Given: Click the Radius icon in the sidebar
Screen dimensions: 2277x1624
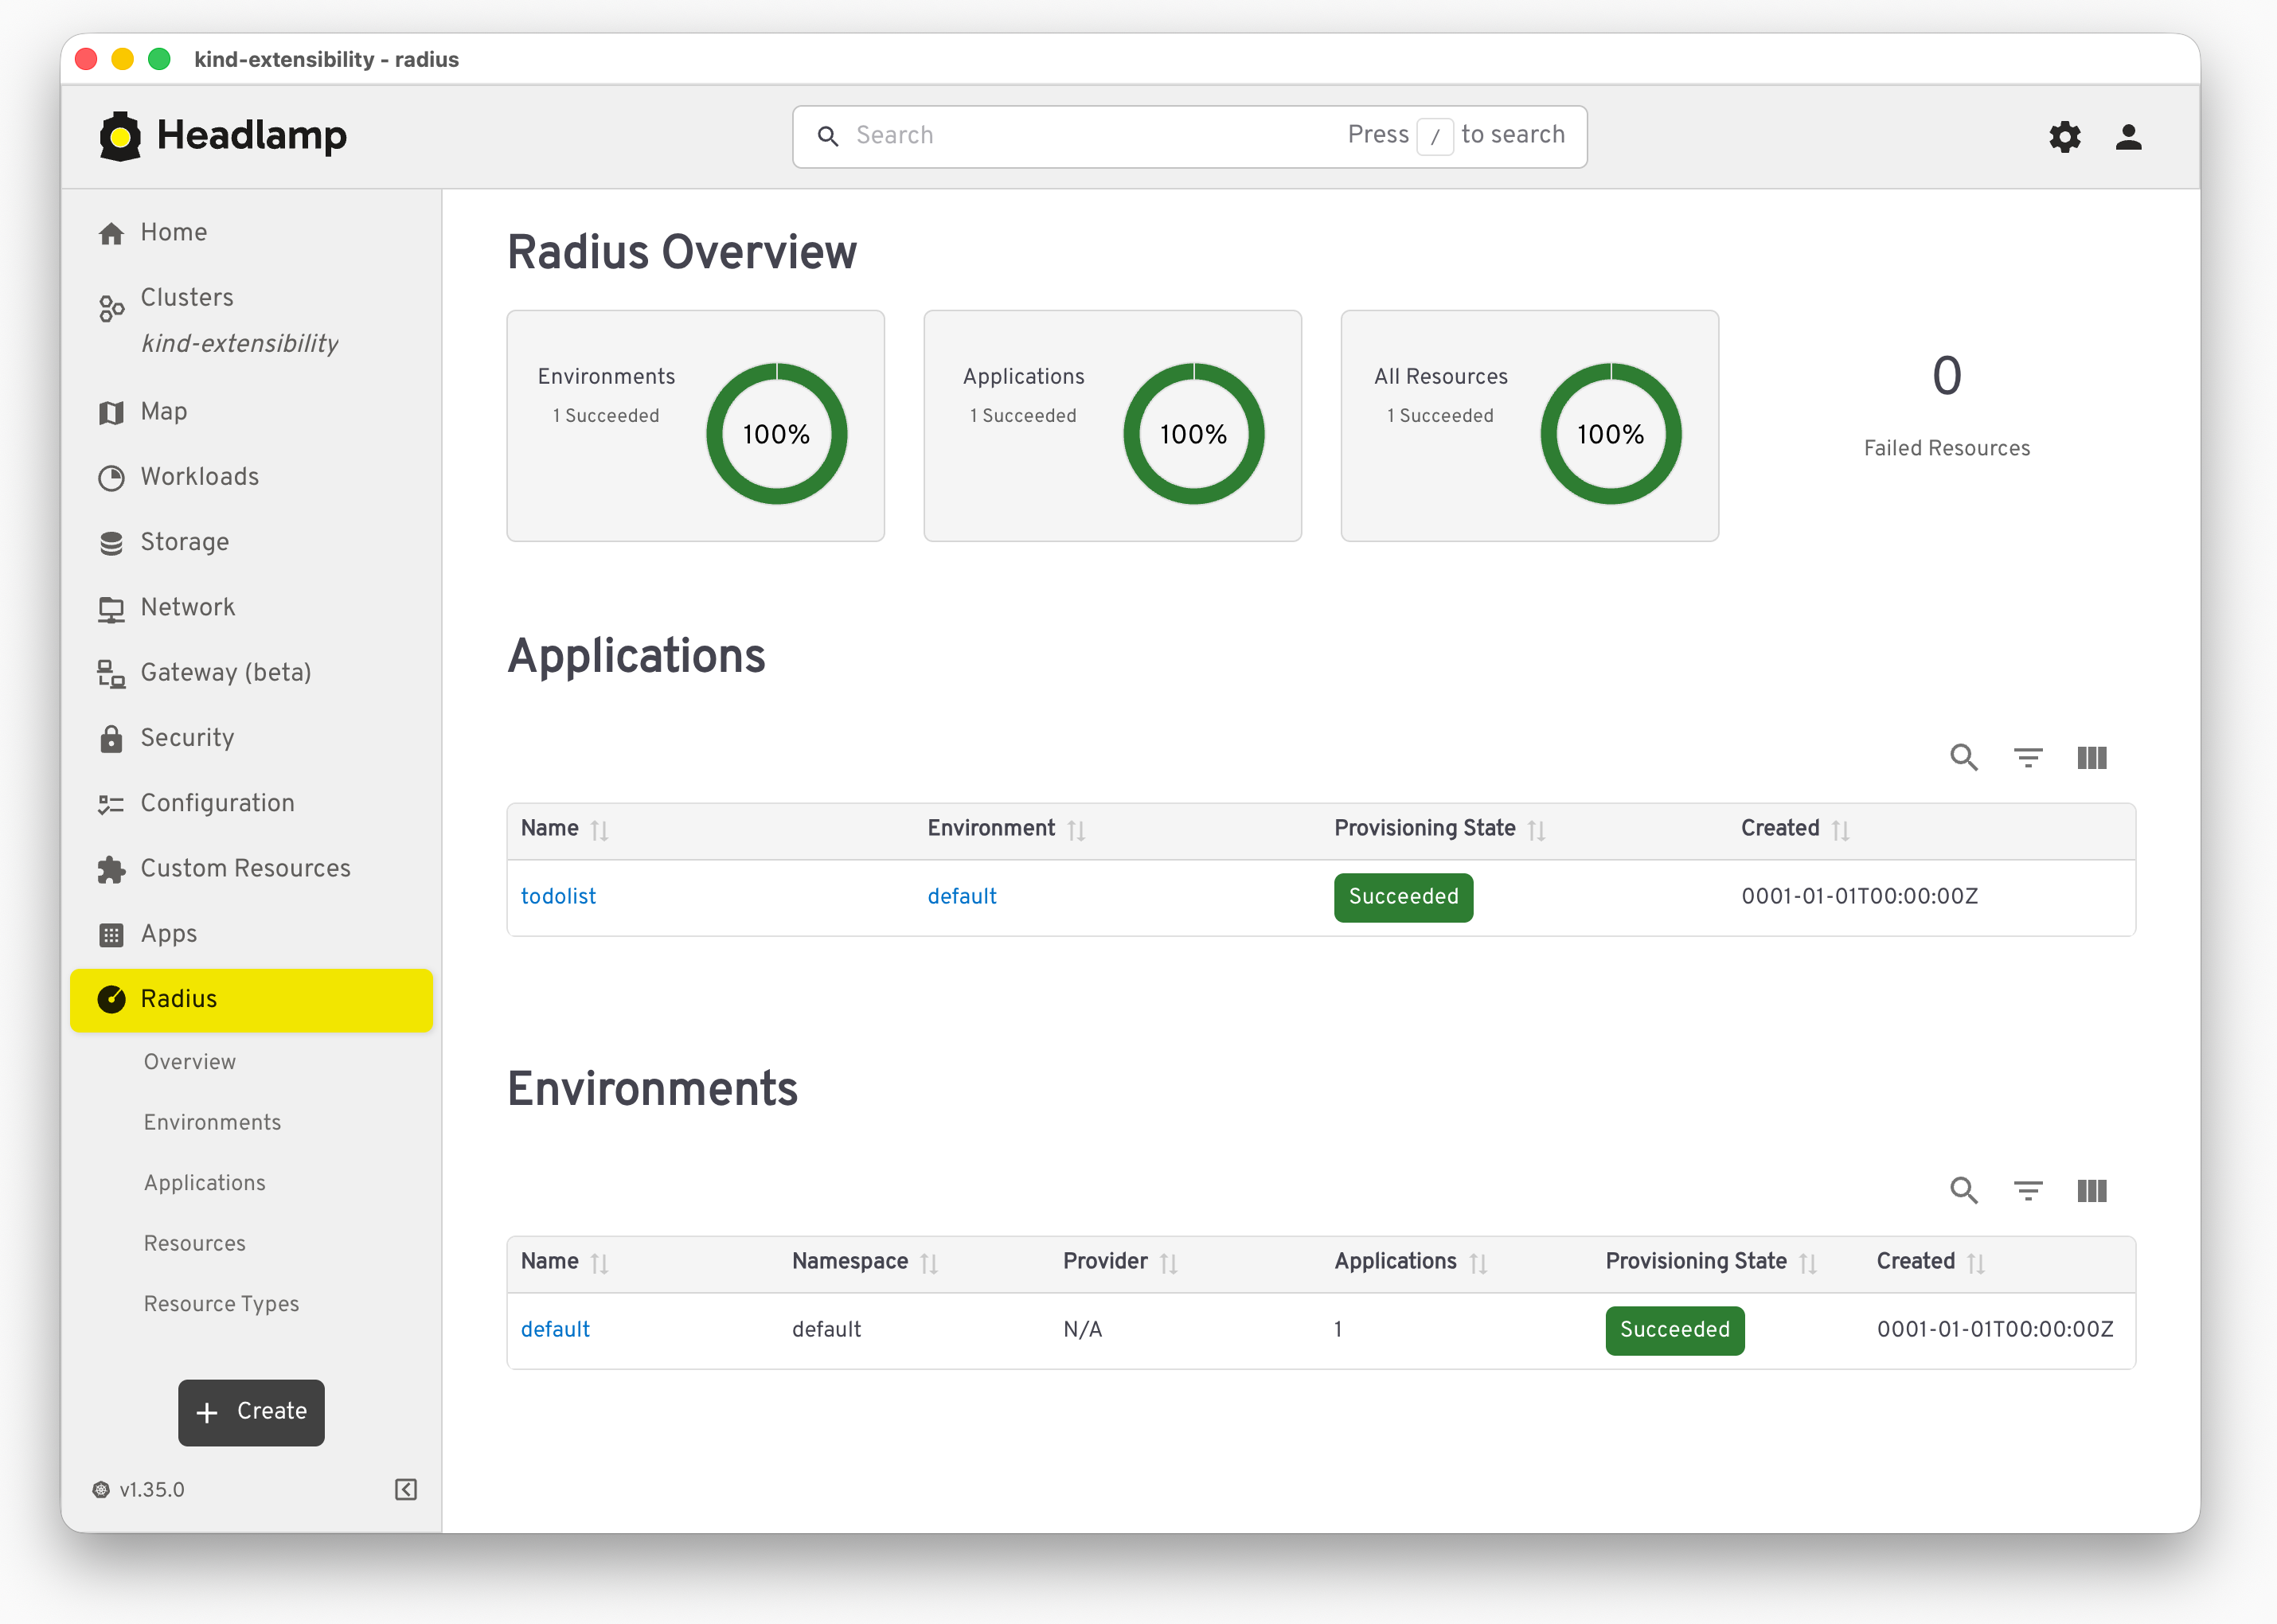Looking at the screenshot, I should click(111, 999).
